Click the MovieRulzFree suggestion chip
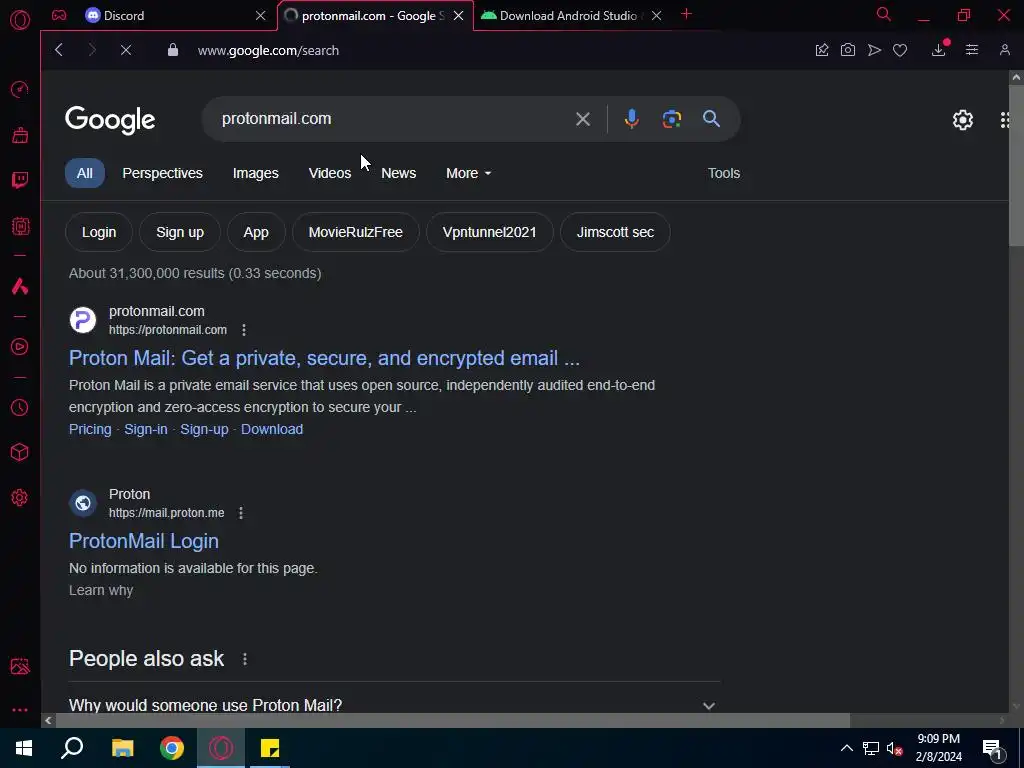This screenshot has height=768, width=1024. 355,232
